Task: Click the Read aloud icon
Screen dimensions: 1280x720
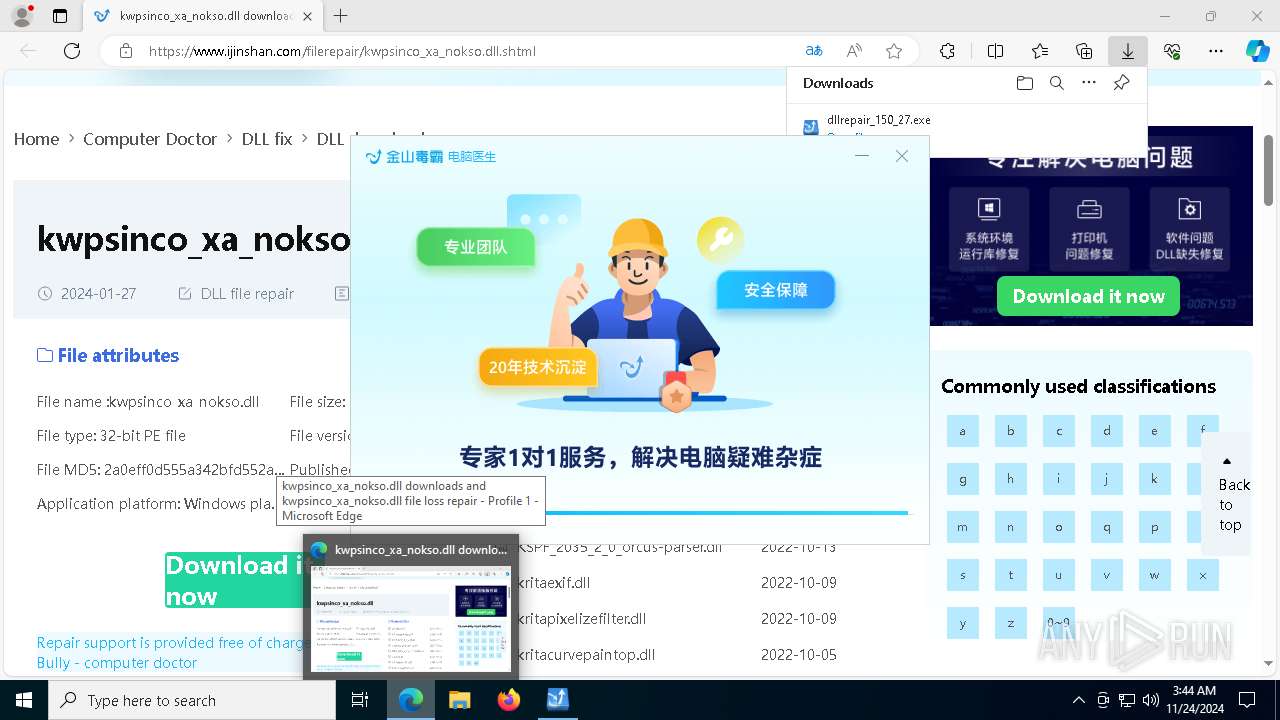Action: coord(854,51)
